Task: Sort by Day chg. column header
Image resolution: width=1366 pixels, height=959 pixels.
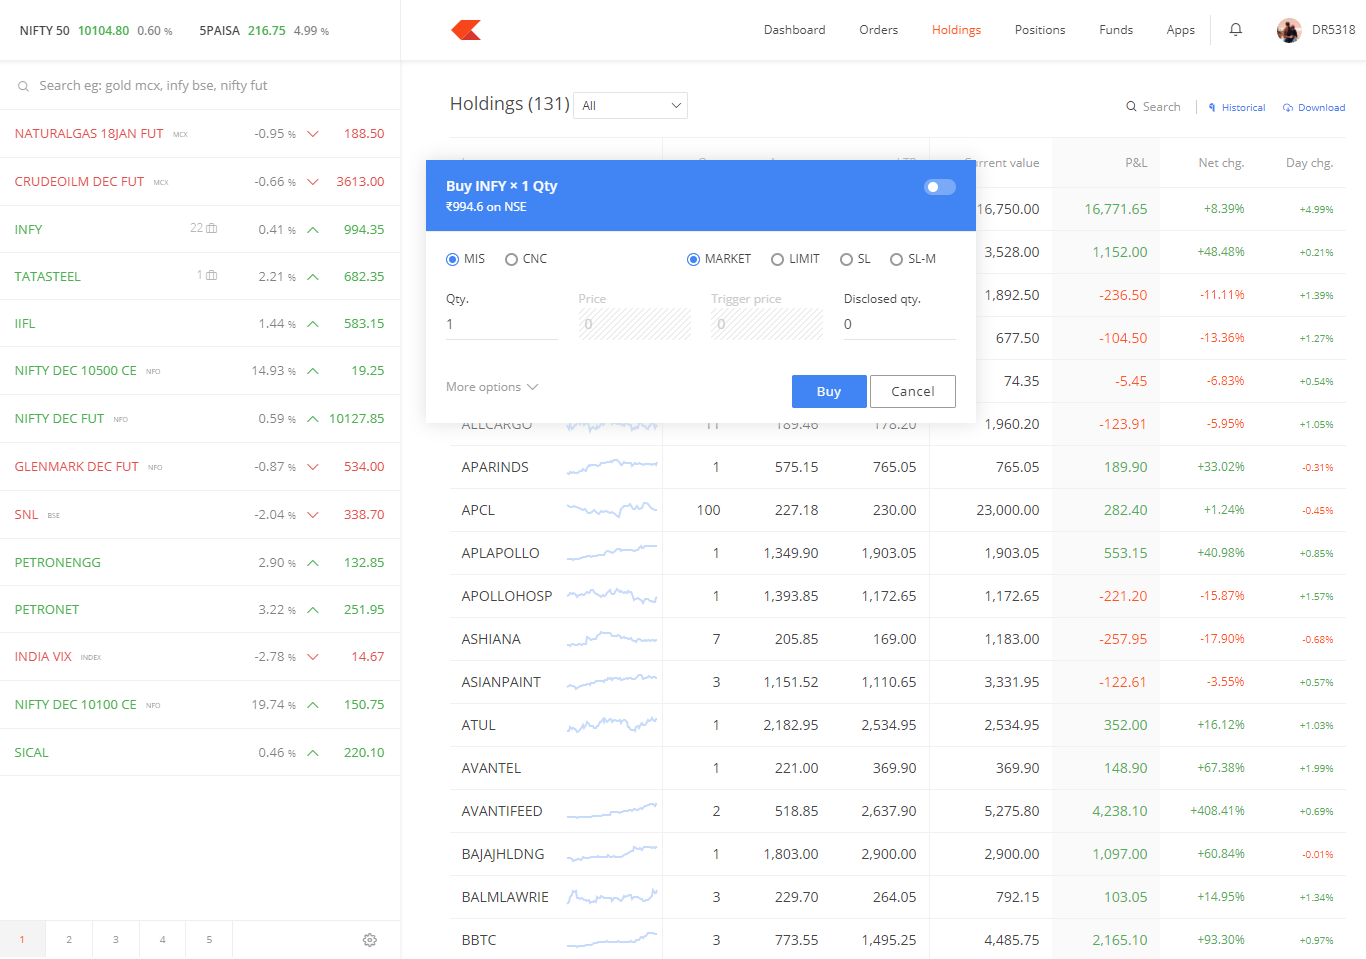Action: click(x=1309, y=163)
